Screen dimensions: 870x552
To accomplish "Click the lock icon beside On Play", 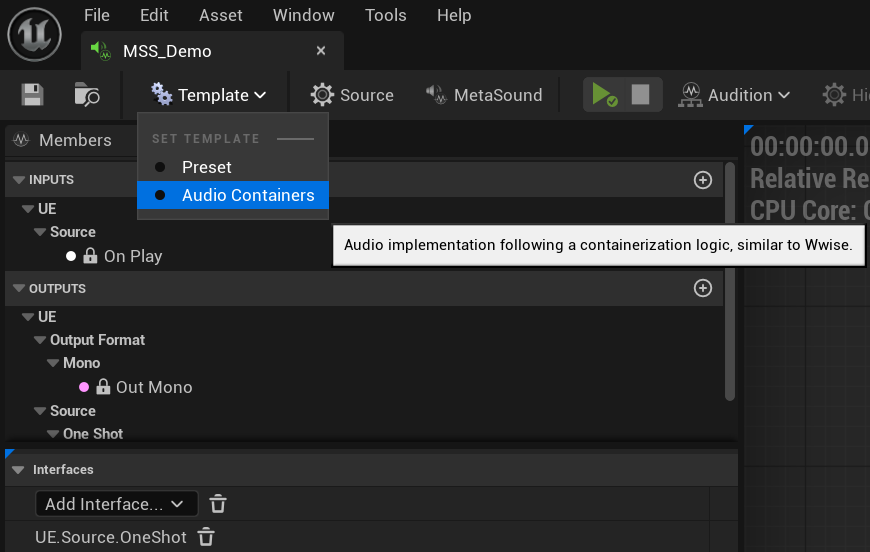I will [x=90, y=255].
